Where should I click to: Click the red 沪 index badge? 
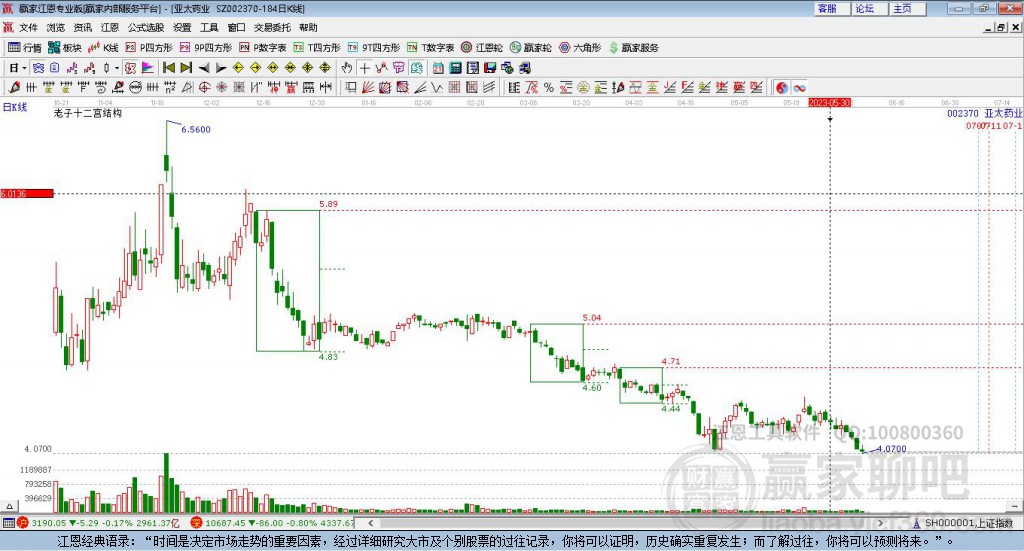(23, 523)
